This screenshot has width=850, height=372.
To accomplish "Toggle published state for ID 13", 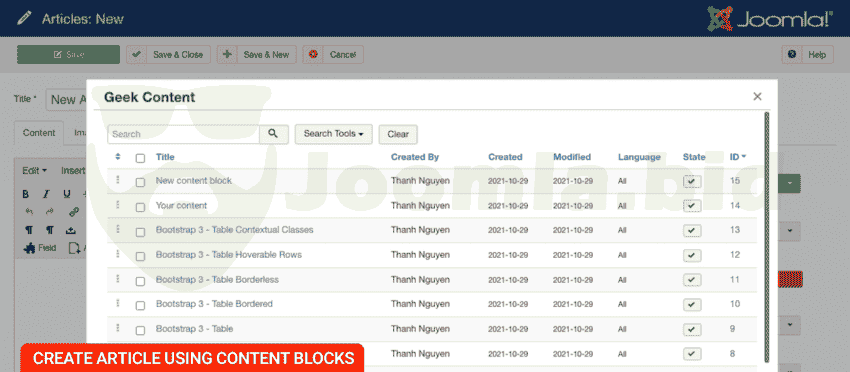I will pos(692,230).
